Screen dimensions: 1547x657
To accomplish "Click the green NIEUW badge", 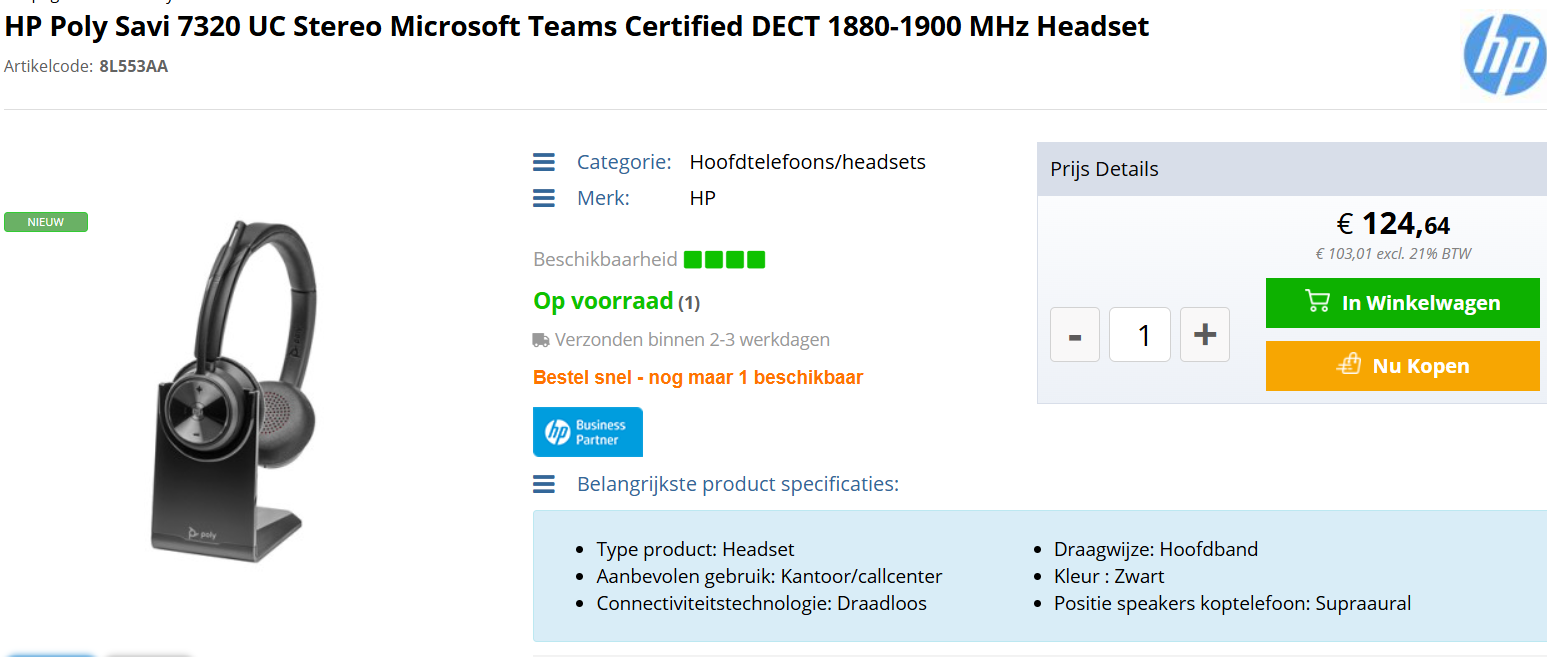I will pos(46,222).
